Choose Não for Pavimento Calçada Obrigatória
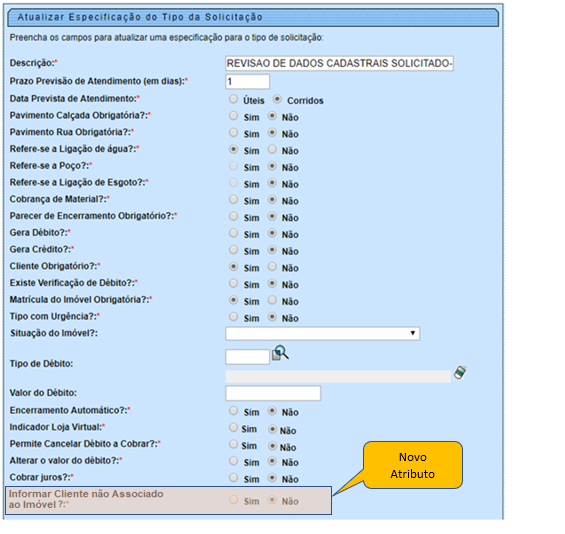Image resolution: width=565 pixels, height=534 pixels. [272, 116]
